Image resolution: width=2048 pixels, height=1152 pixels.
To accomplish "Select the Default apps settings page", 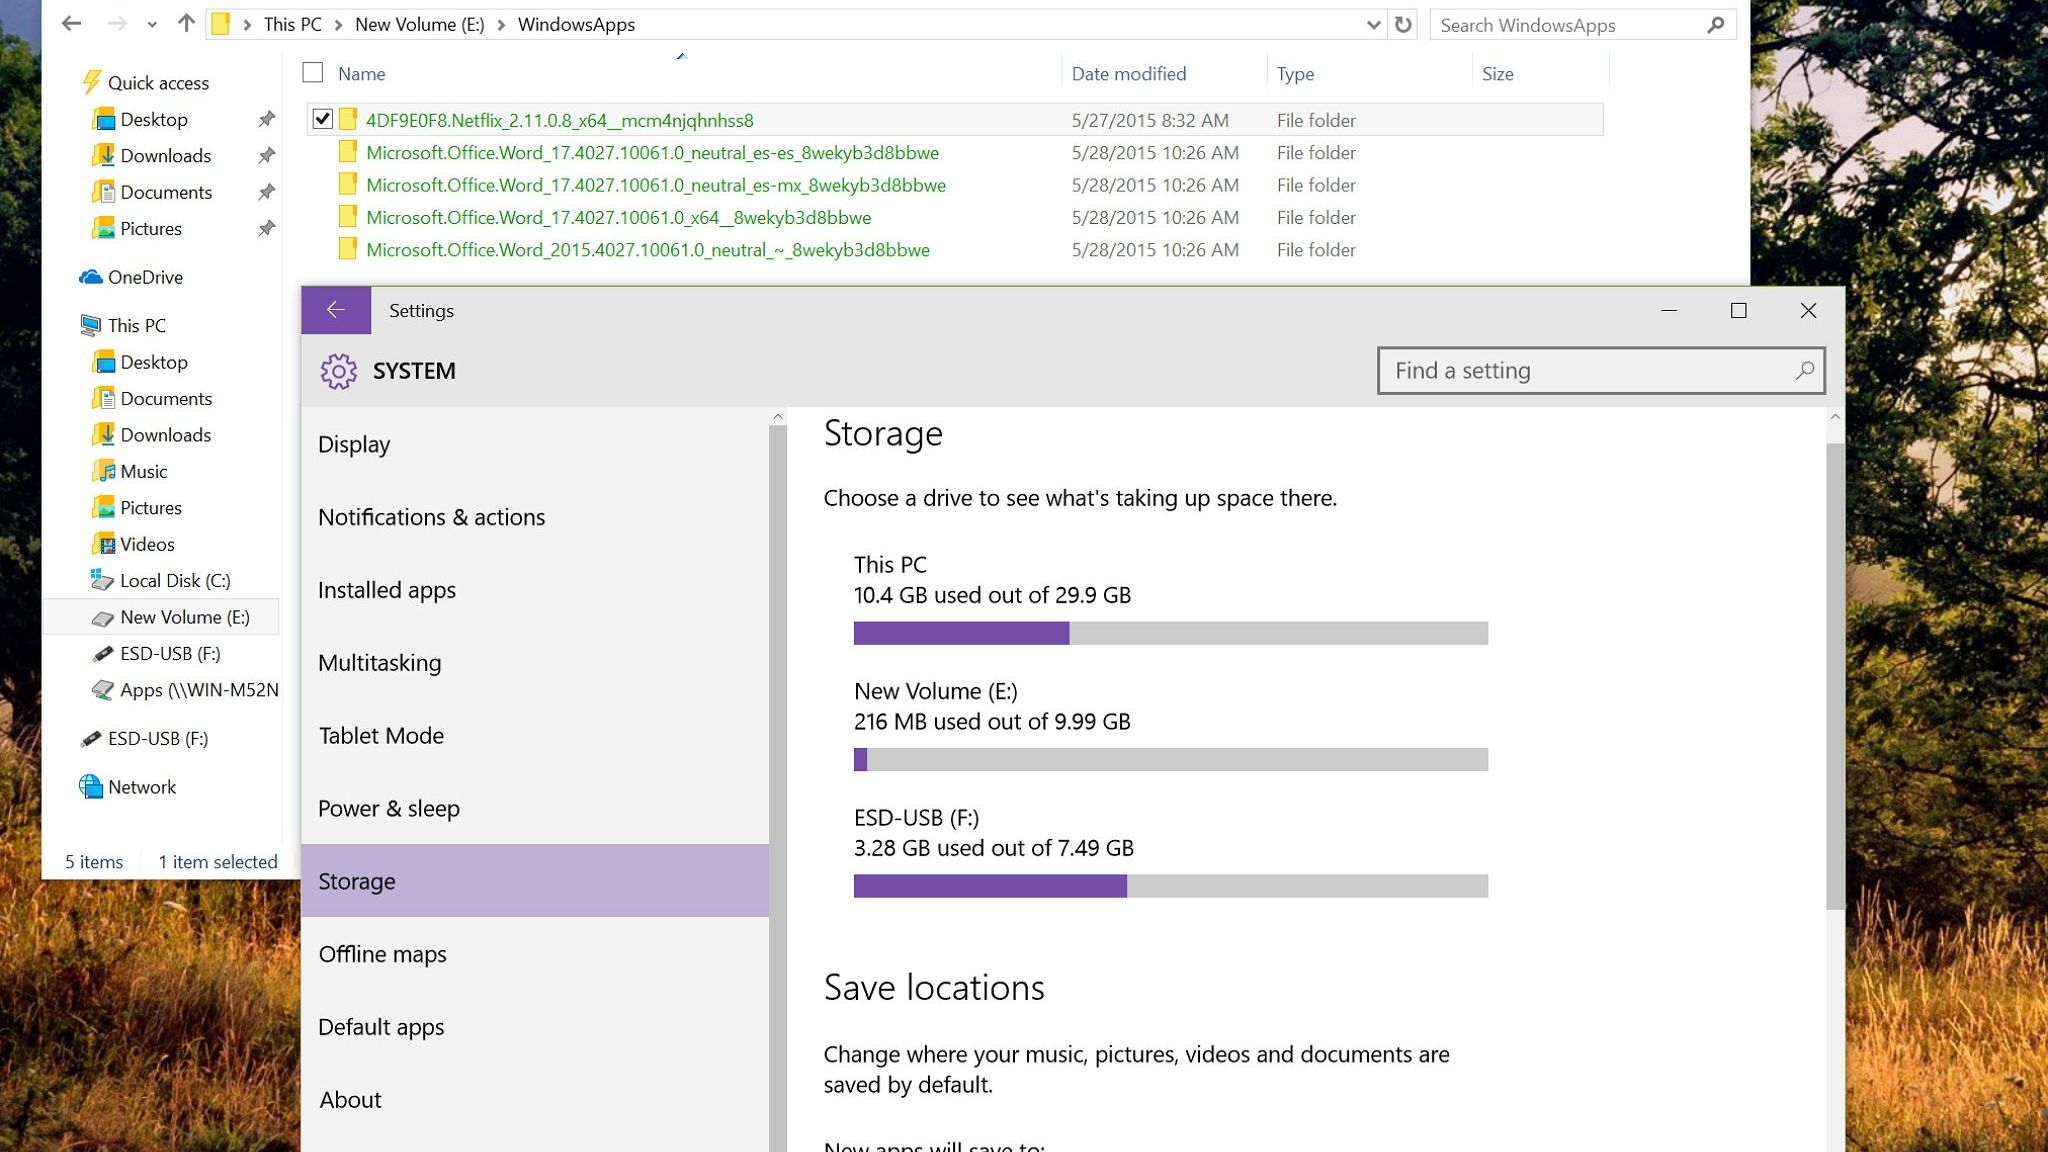I will point(381,1027).
